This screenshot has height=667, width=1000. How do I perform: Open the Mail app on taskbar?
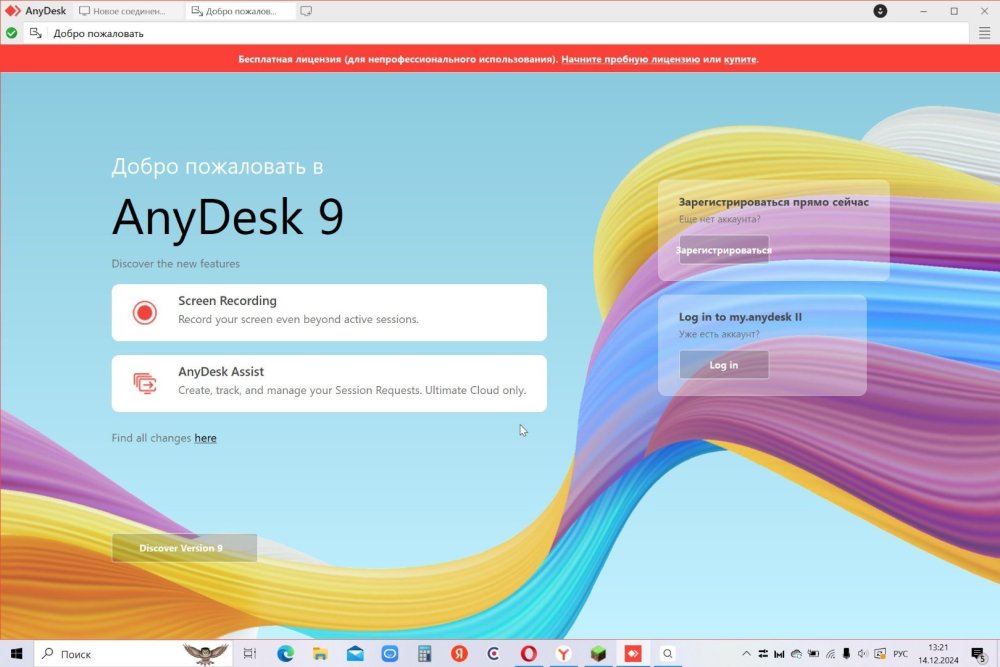click(x=355, y=654)
